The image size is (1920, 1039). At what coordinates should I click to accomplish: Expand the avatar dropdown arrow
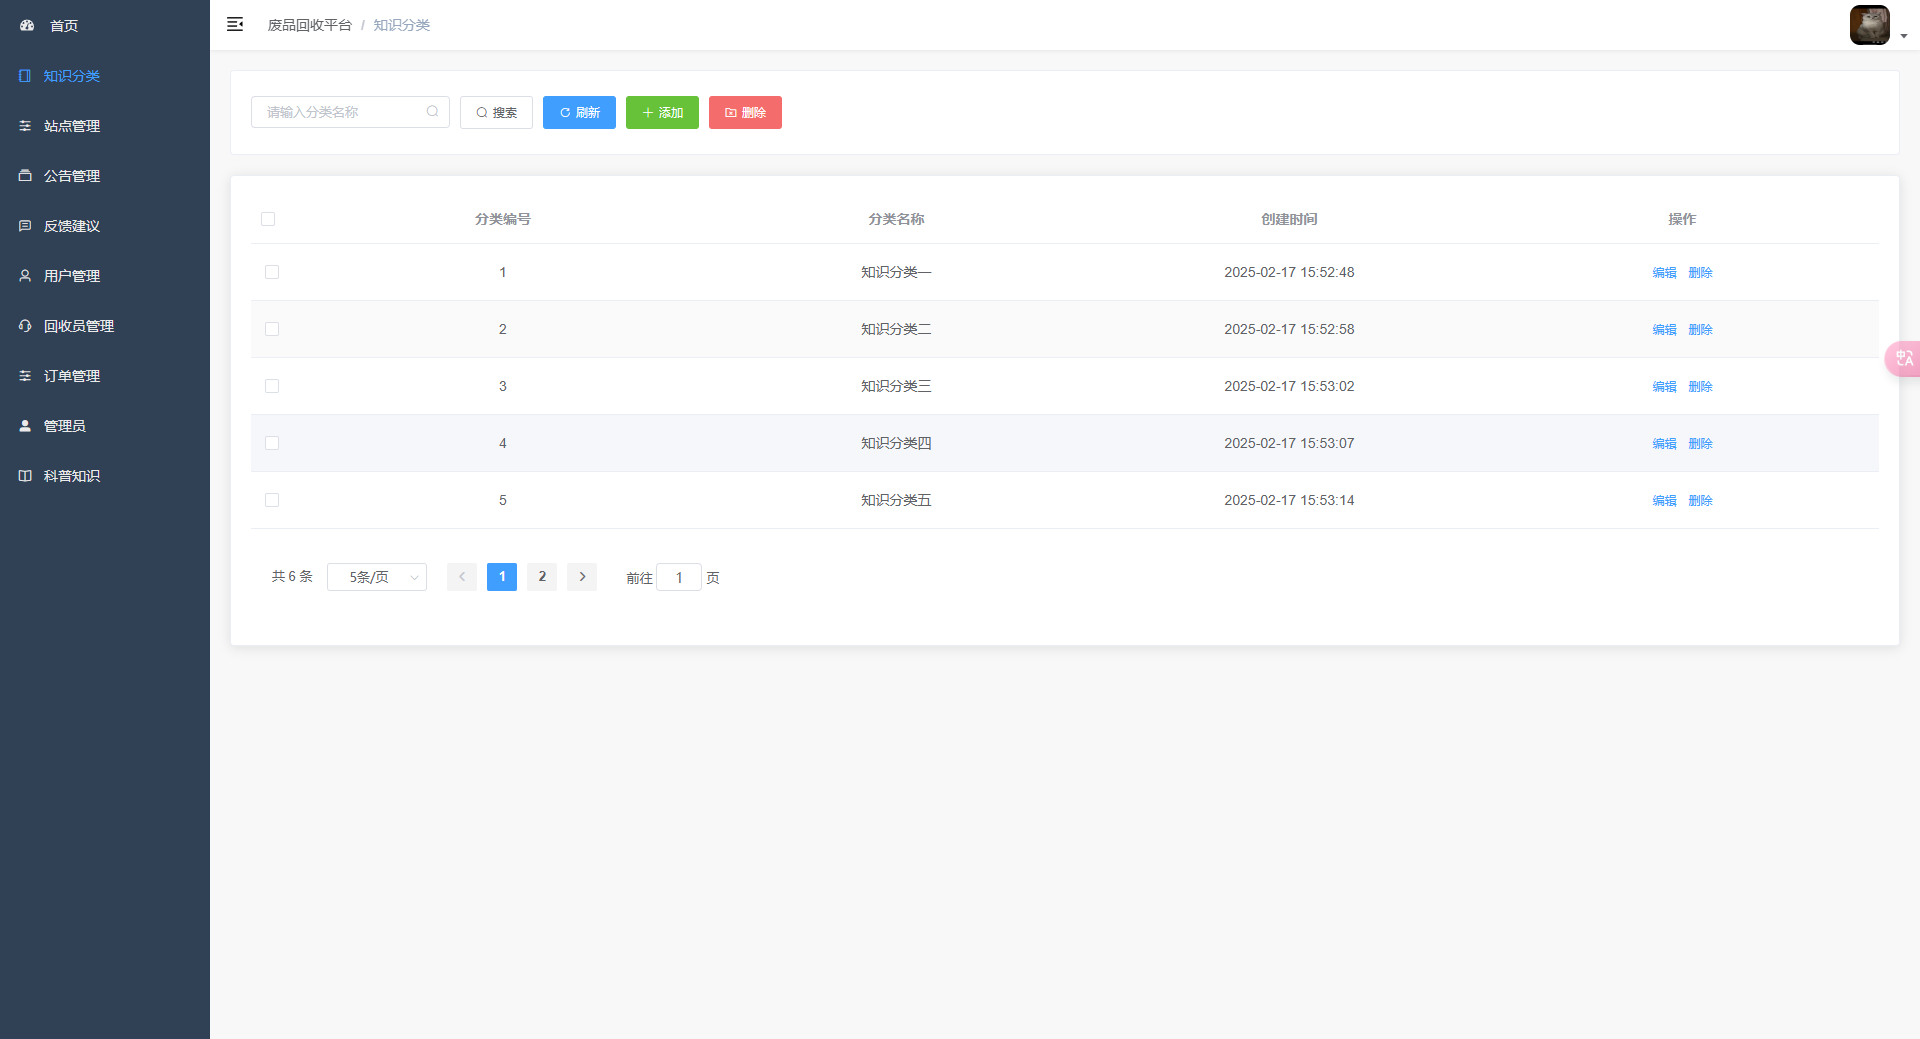click(1904, 35)
